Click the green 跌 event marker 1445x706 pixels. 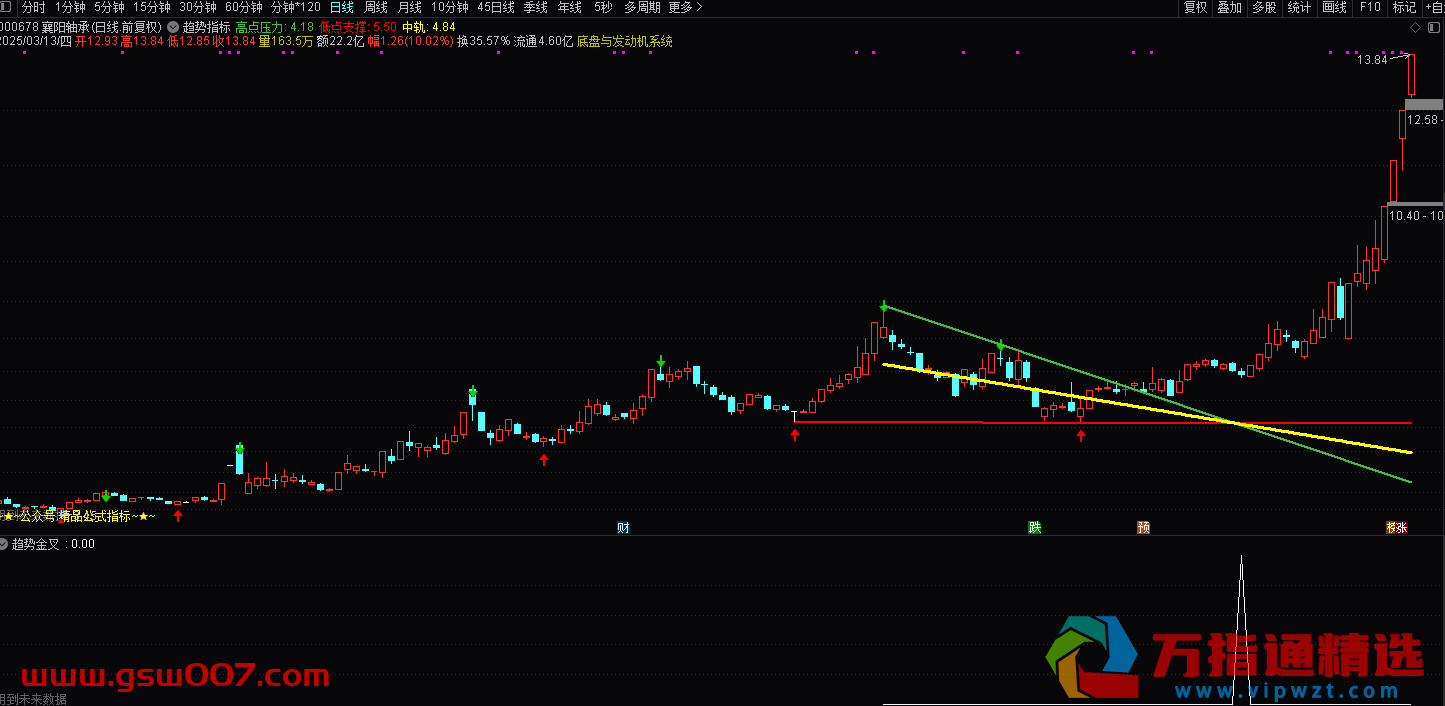pos(1035,528)
